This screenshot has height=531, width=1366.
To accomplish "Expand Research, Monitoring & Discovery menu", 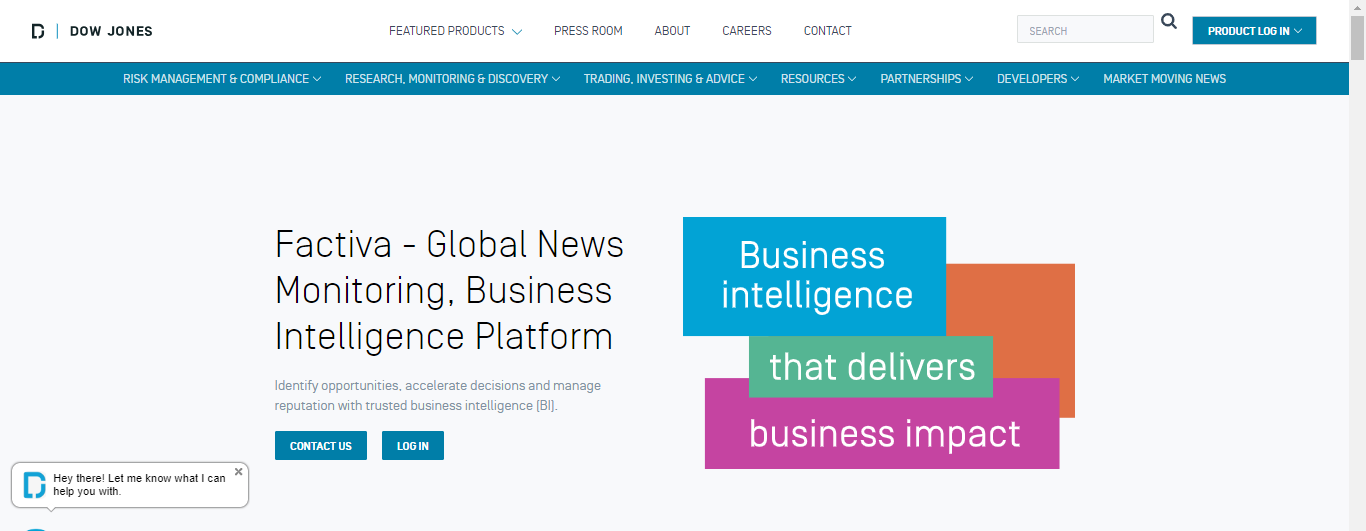I will coord(452,79).
